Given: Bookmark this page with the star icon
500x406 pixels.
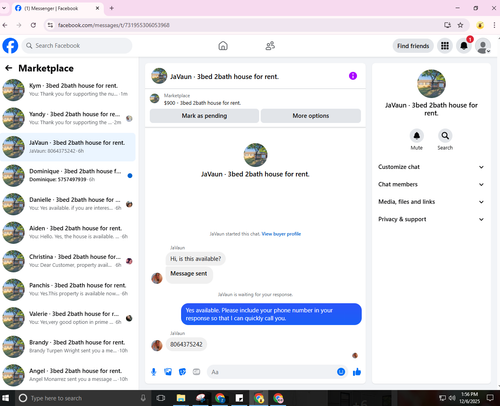Looking at the screenshot, I should (460, 25).
